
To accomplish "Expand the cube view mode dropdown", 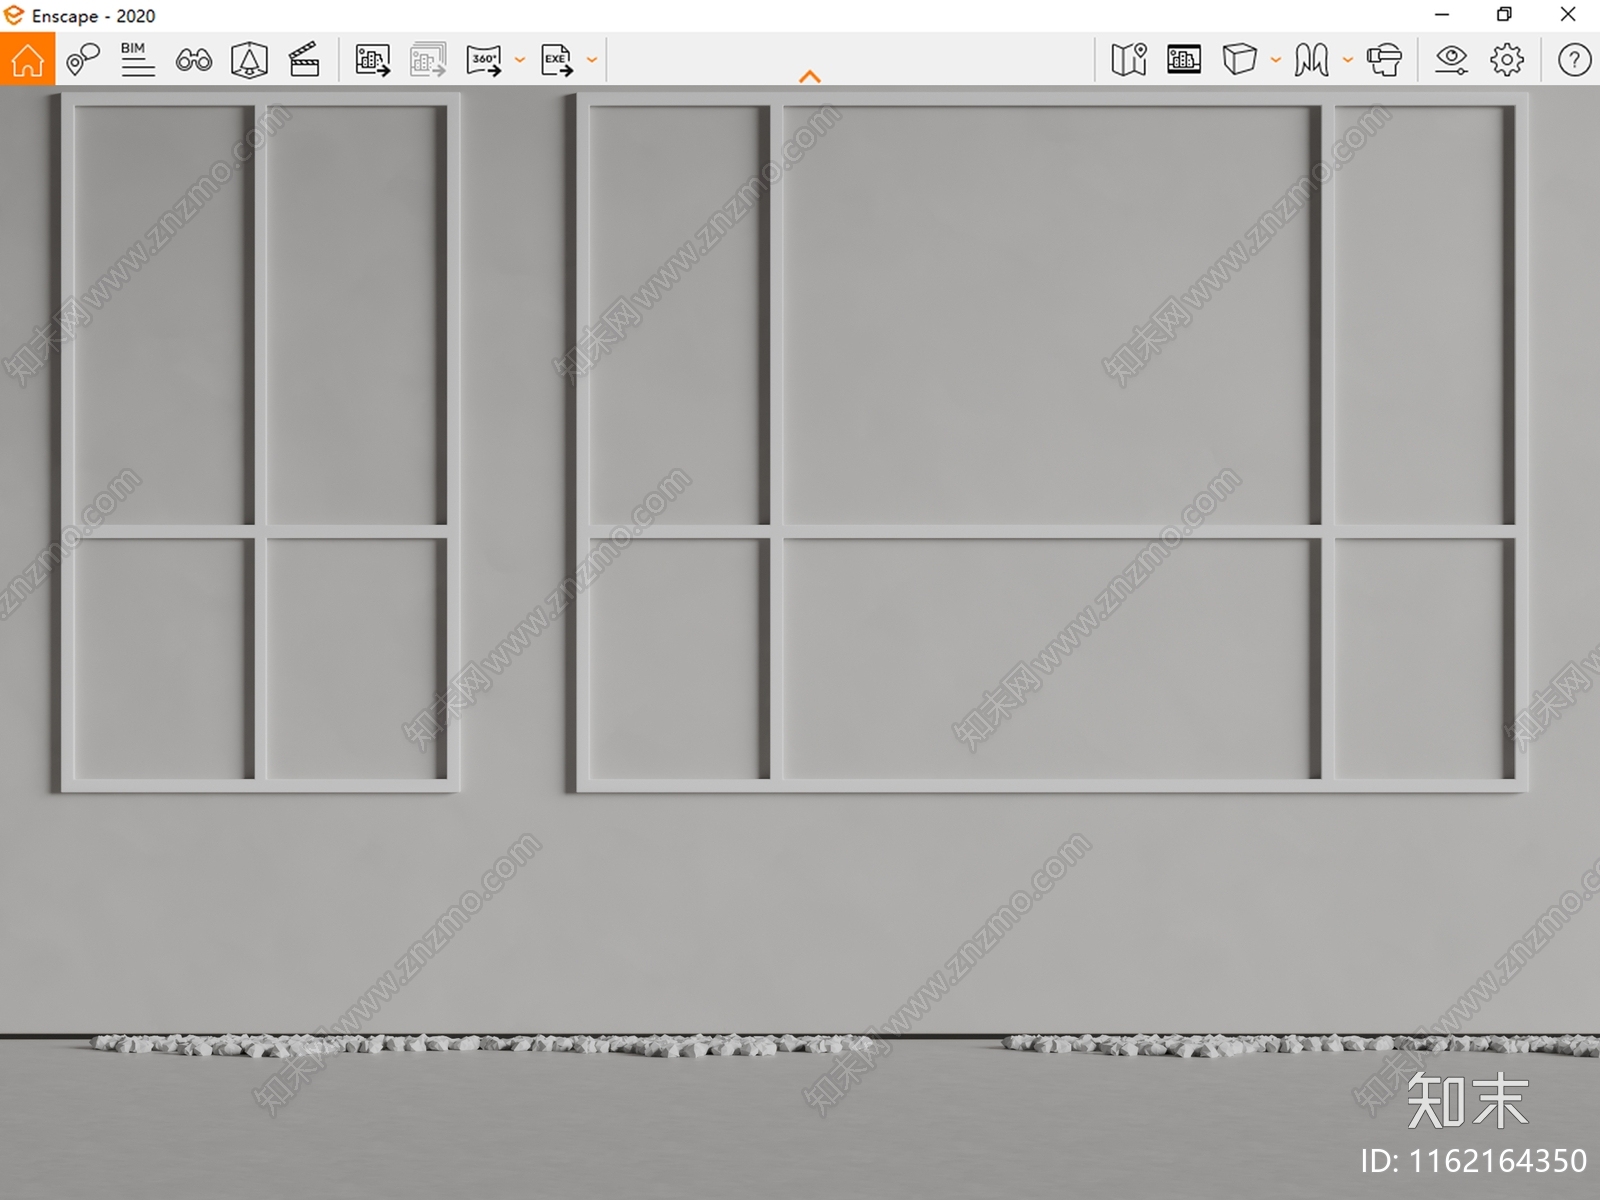I will point(1276,60).
